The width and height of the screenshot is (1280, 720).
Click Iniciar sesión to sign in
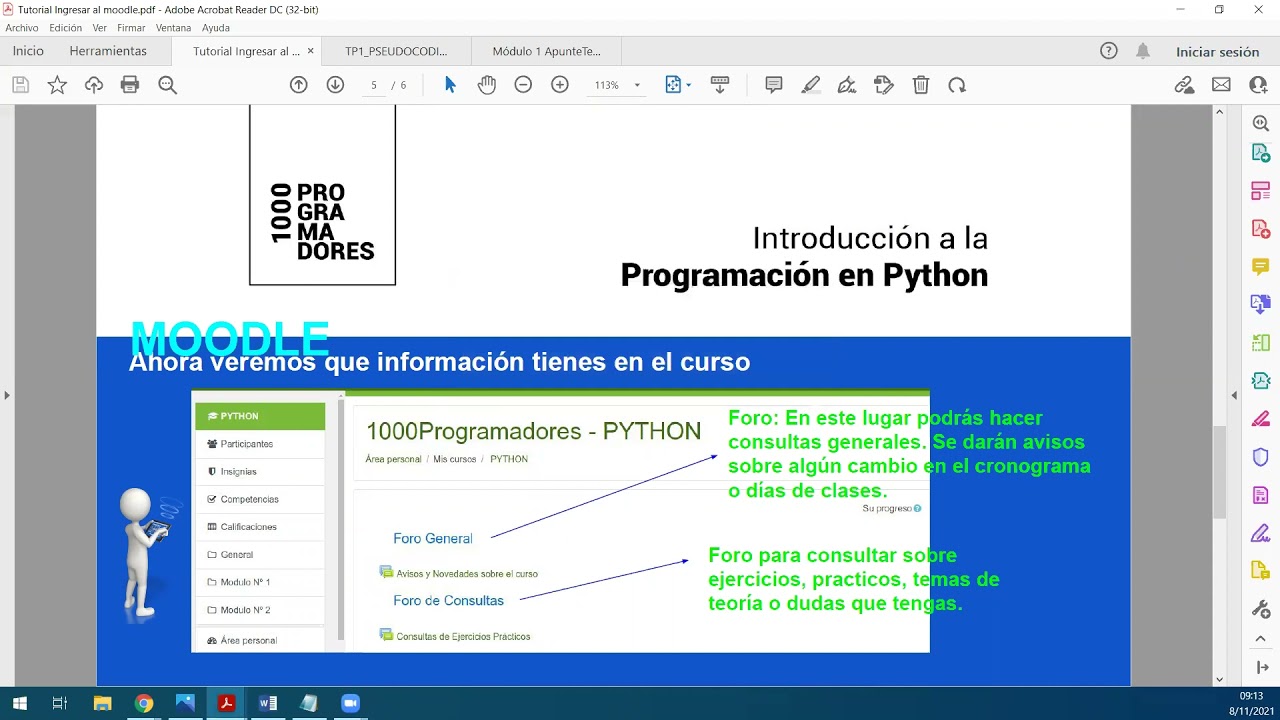click(1217, 52)
